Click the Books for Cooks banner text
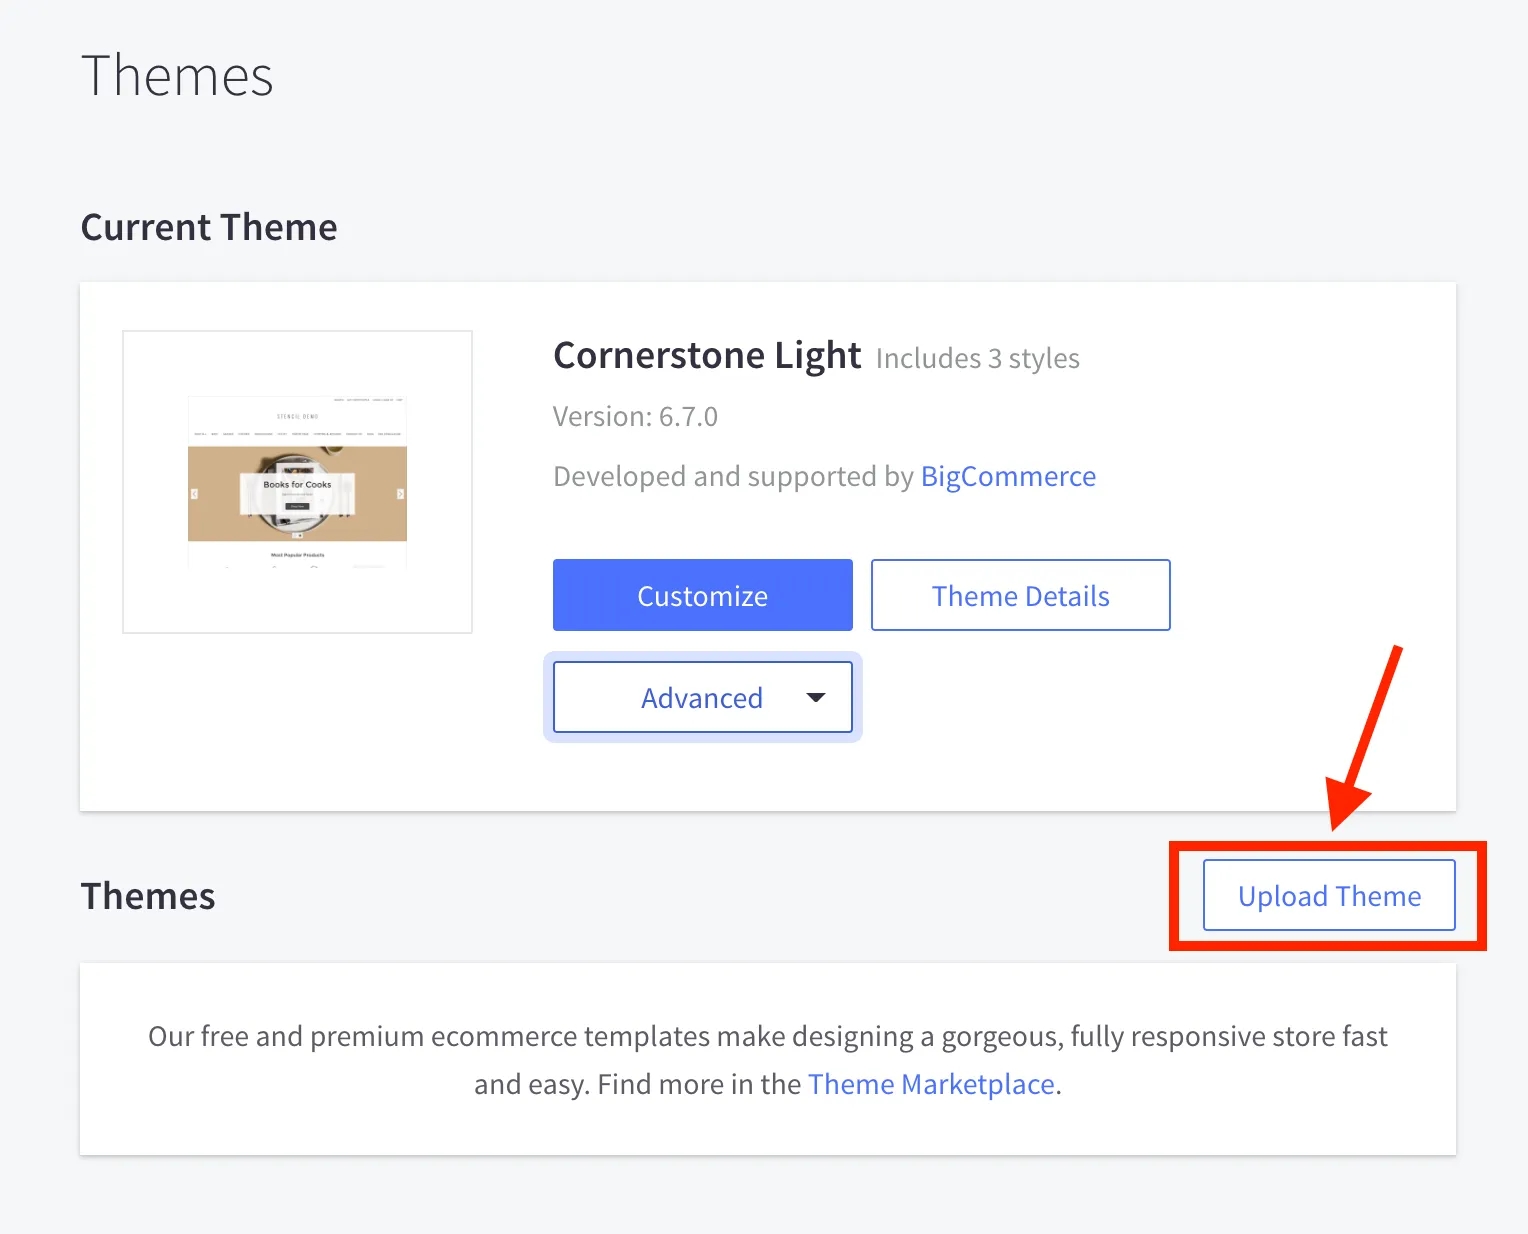 pyautogui.click(x=297, y=484)
